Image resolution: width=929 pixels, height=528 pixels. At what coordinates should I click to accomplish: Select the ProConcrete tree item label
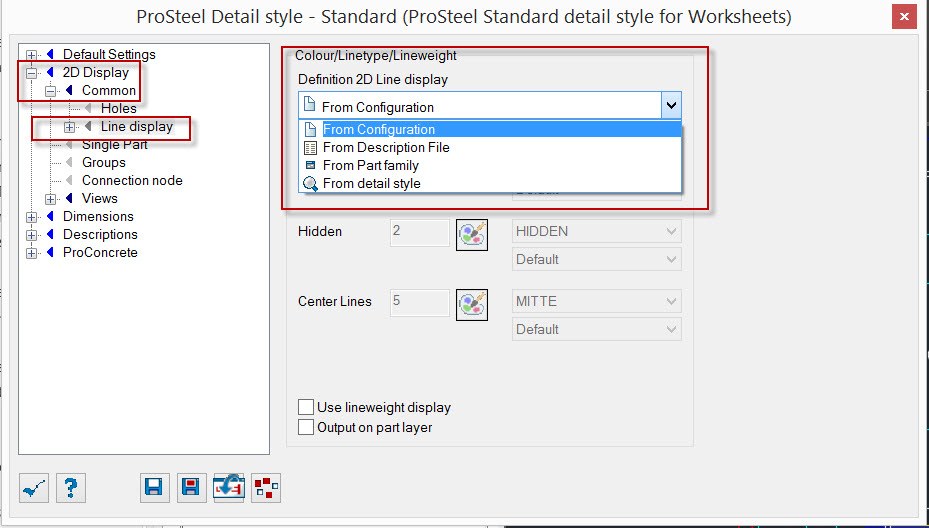[100, 252]
